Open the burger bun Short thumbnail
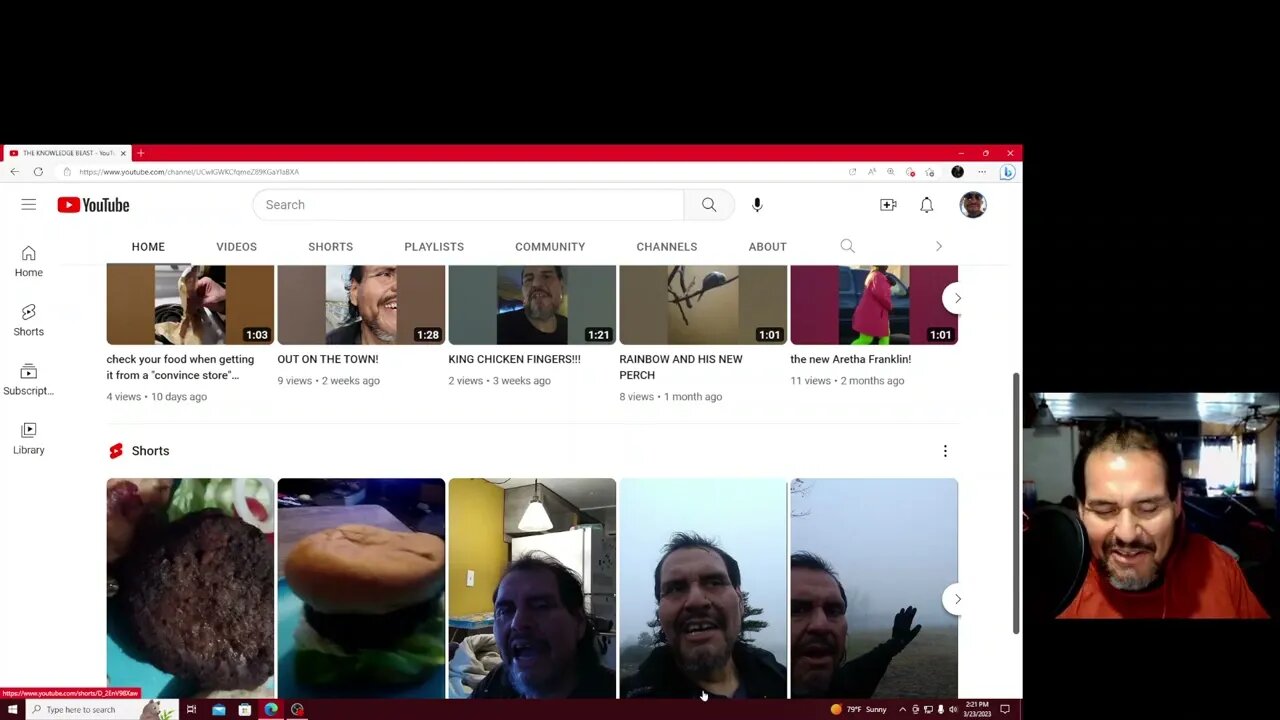 click(361, 588)
